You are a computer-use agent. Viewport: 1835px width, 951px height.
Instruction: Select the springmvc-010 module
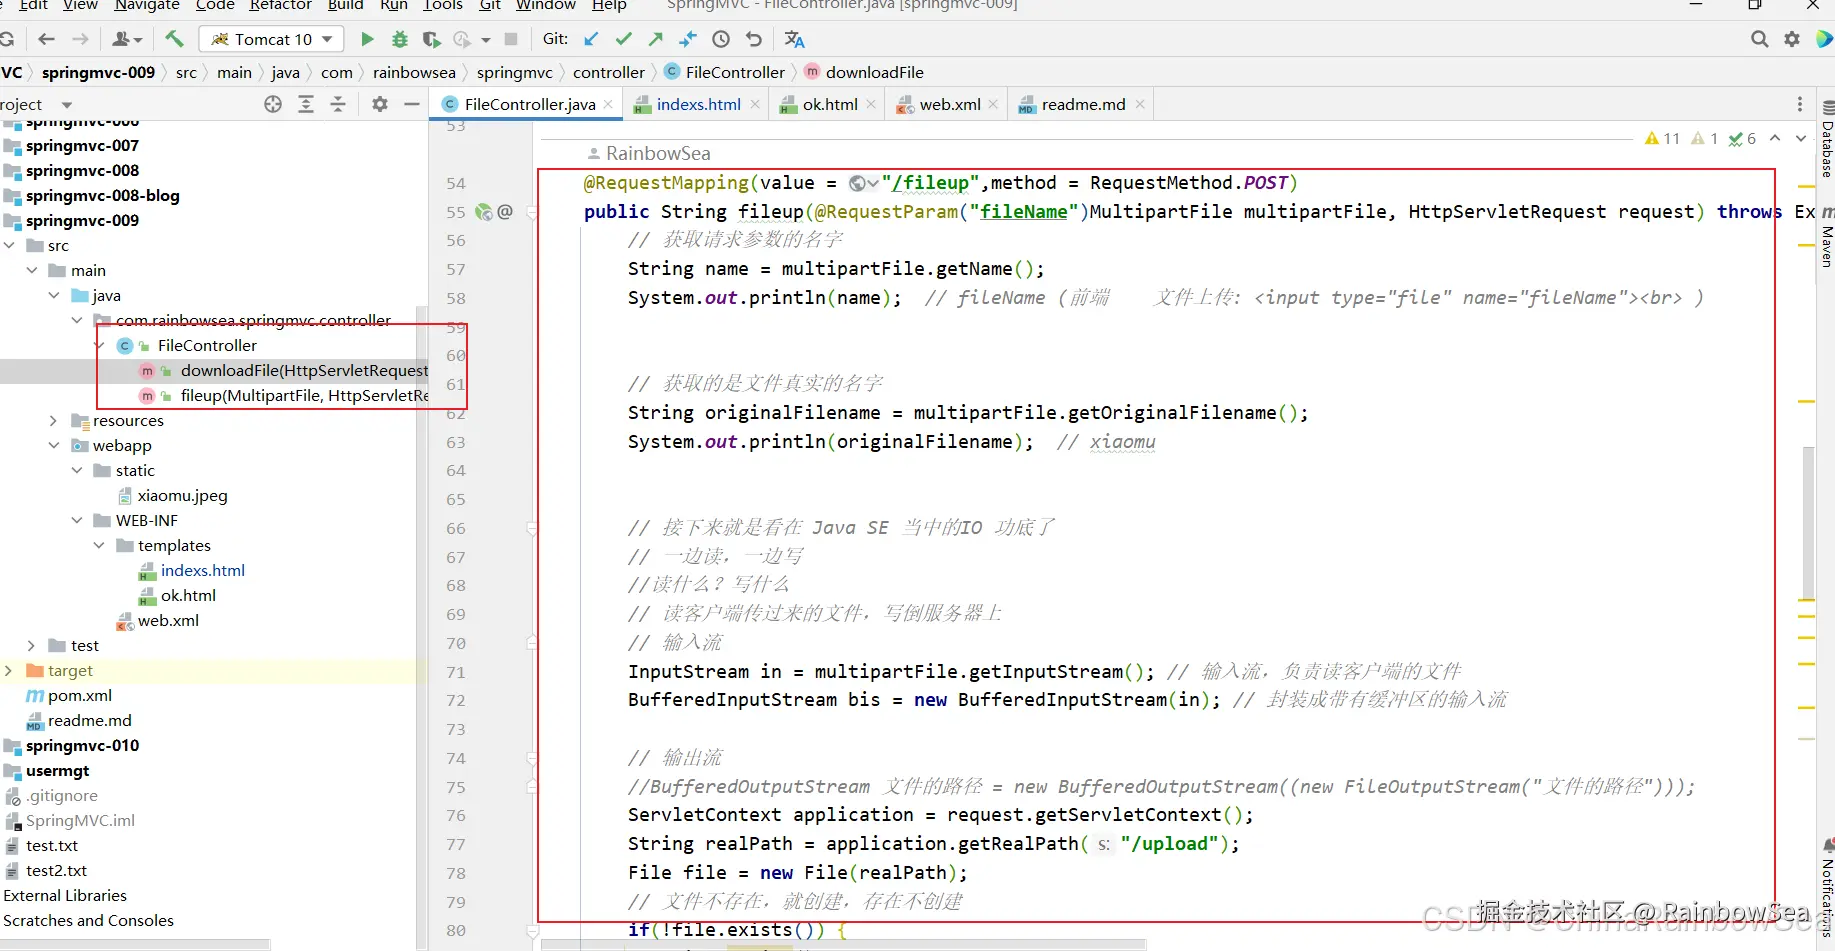point(82,745)
